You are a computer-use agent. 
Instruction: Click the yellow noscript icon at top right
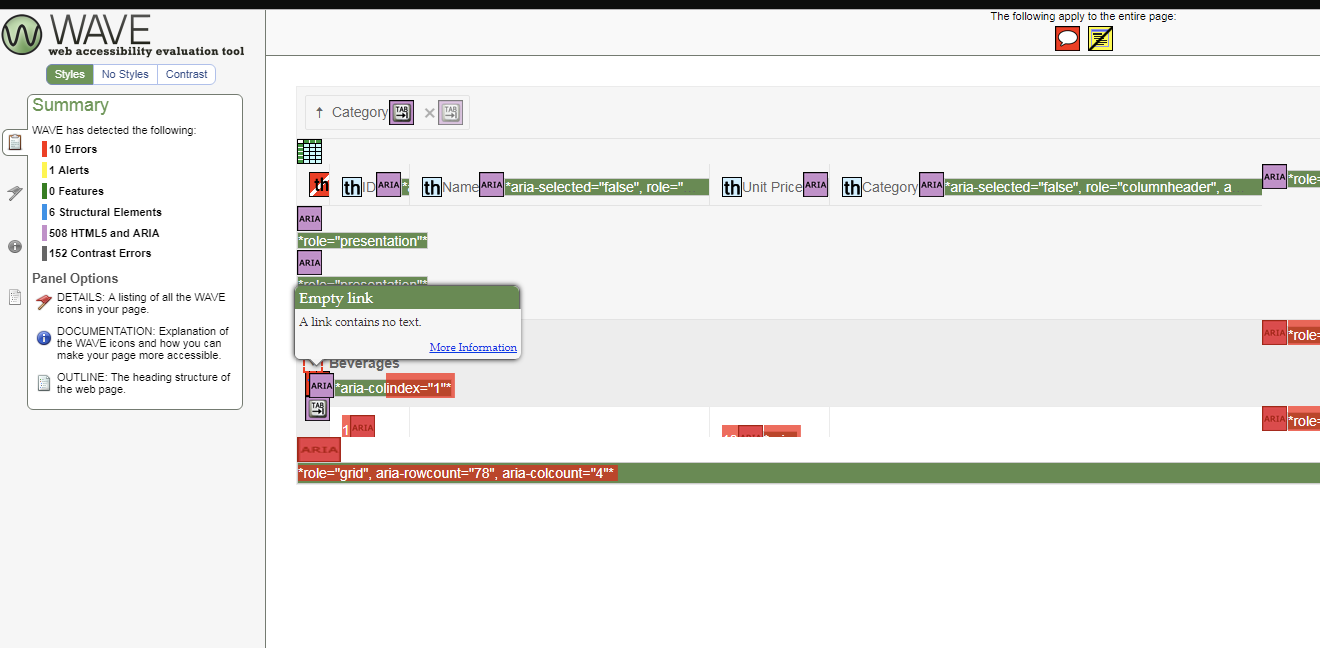(1100, 38)
